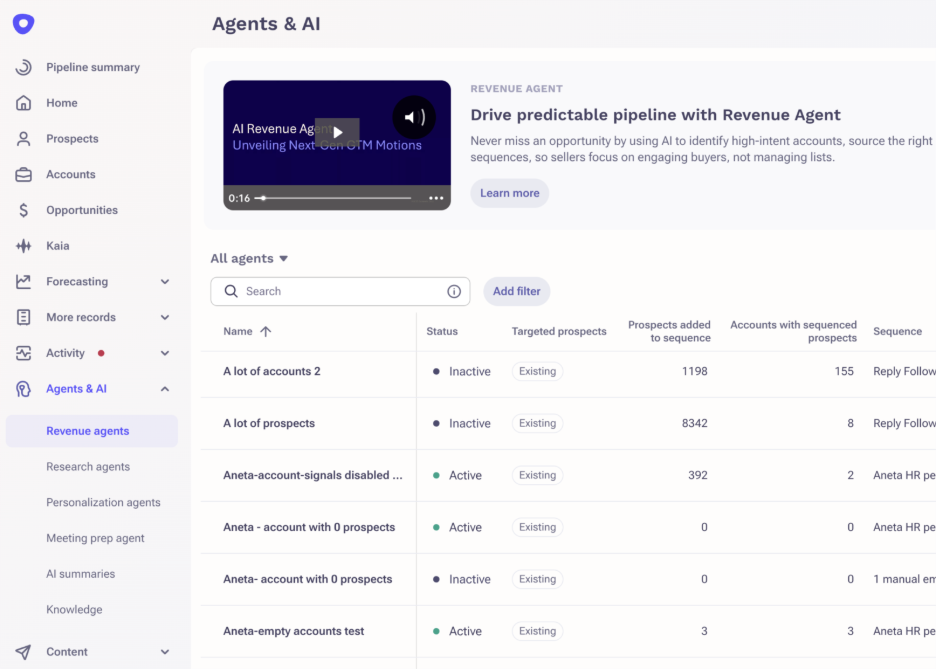Expand the Activity menu chevron

(165, 353)
